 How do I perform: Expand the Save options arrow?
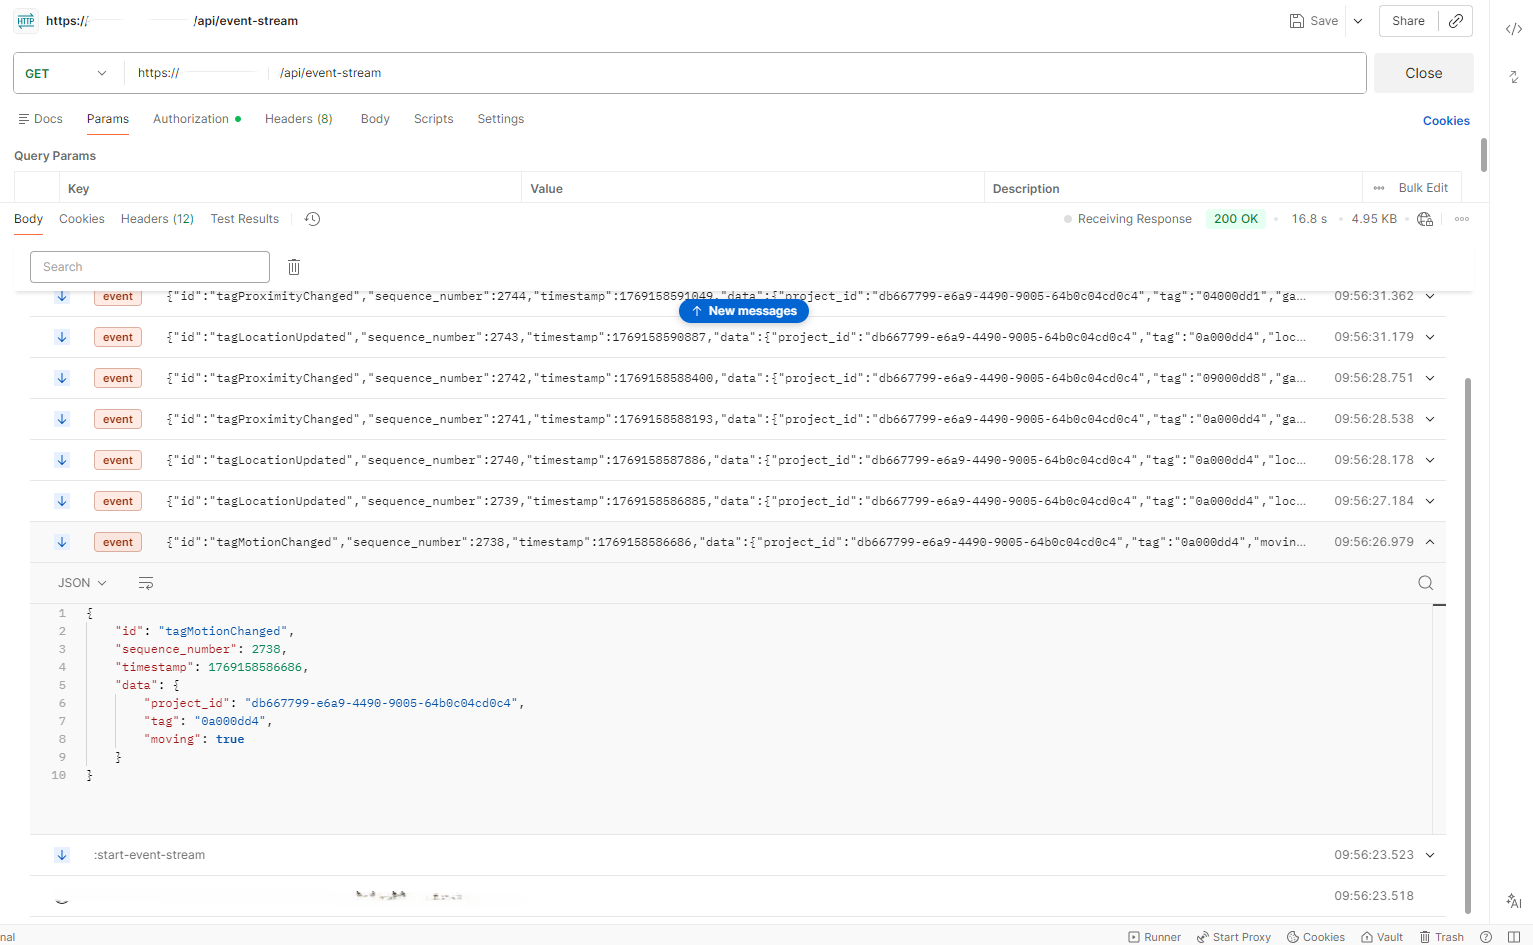[x=1358, y=21]
